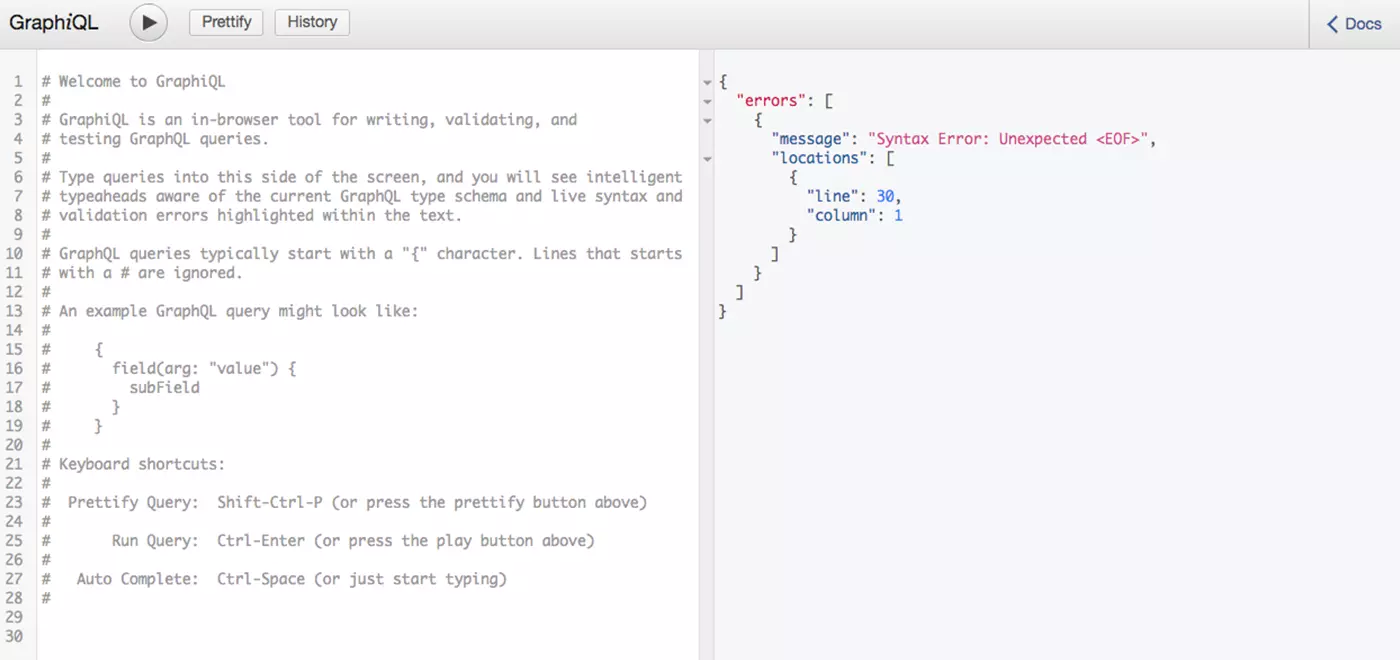Click the "message" key in the result

click(x=810, y=139)
